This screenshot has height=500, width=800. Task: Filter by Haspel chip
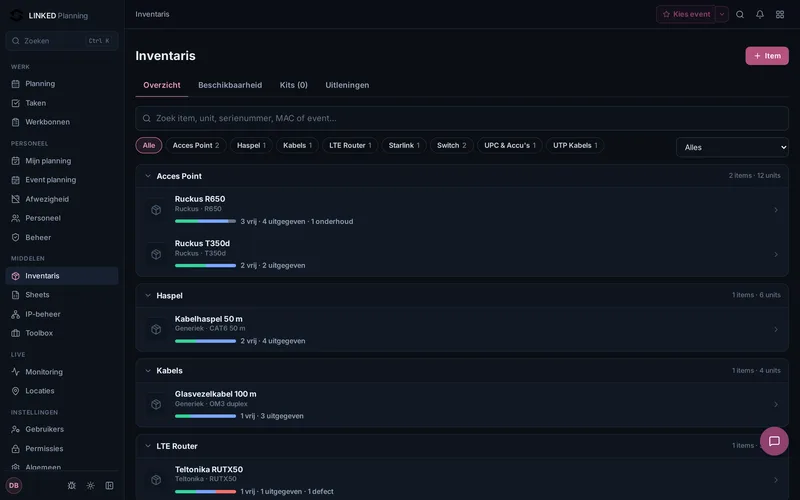251,145
